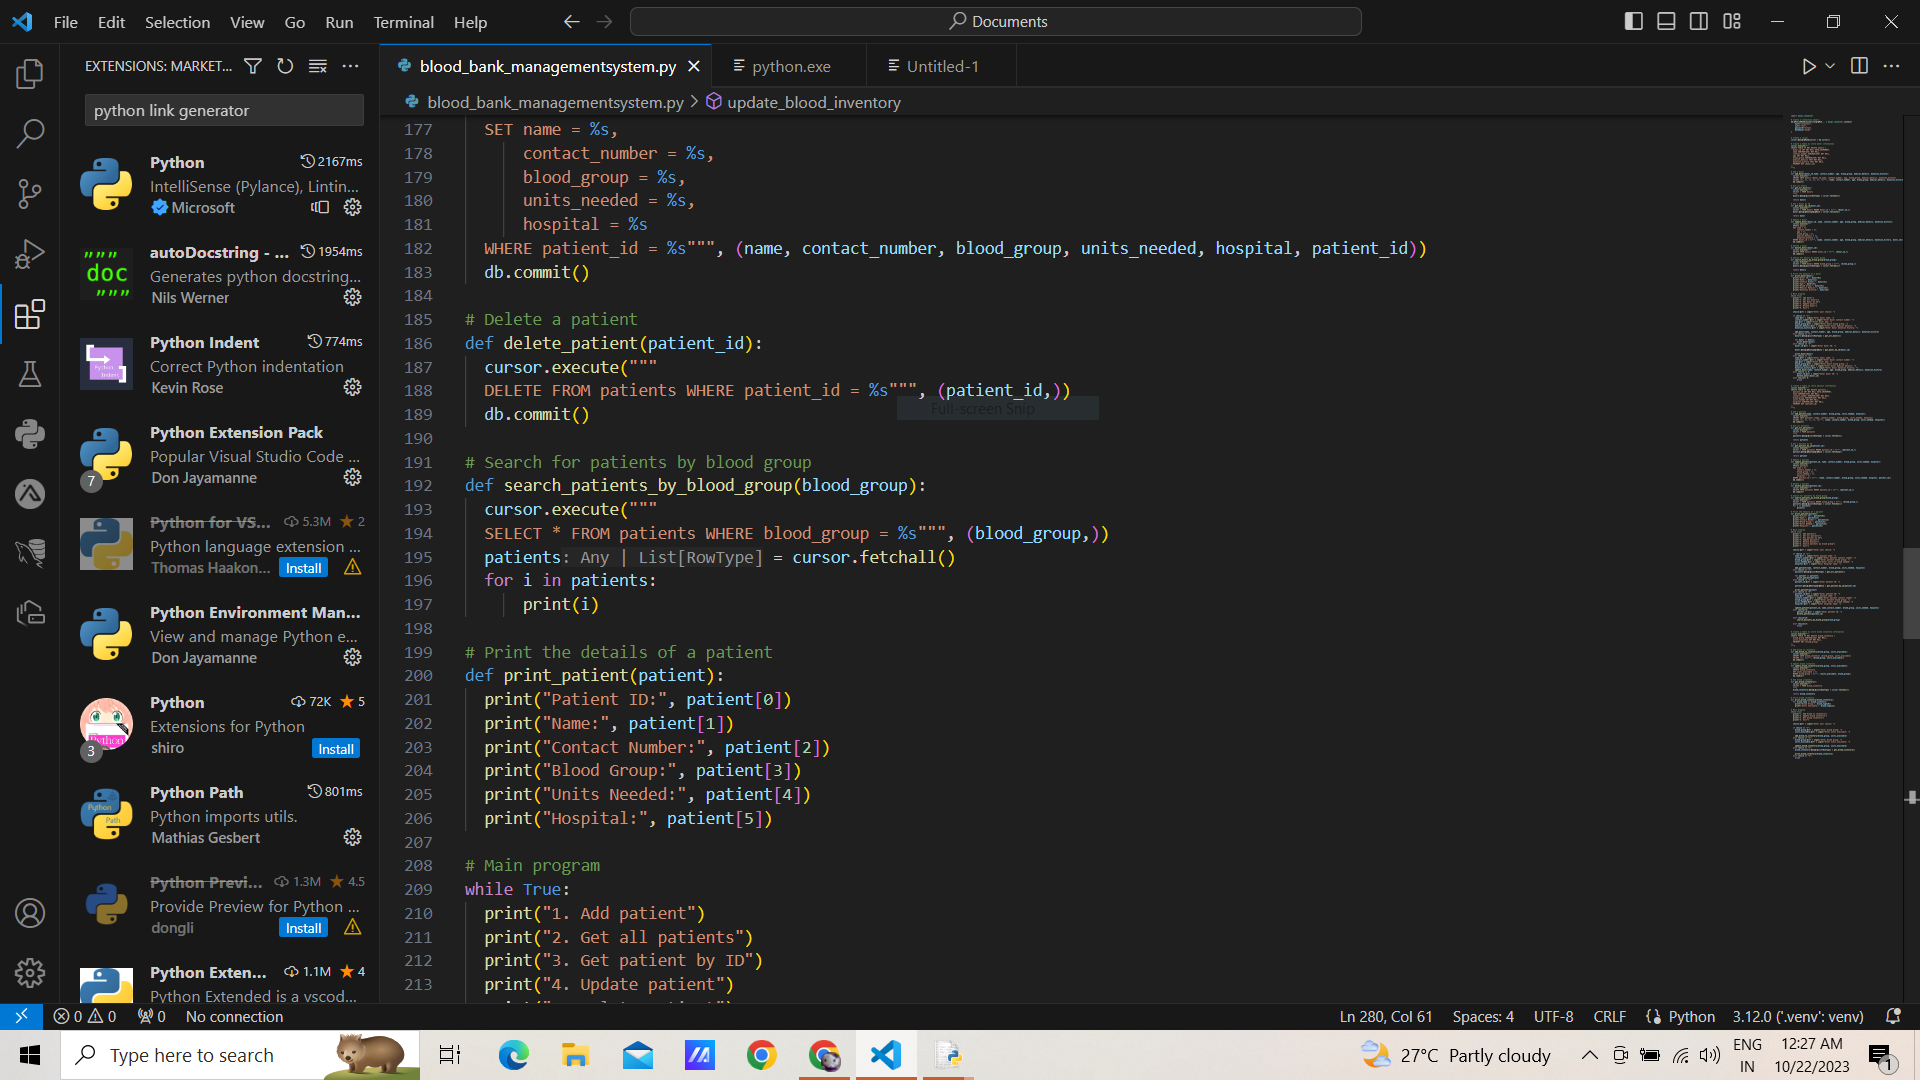This screenshot has height=1080, width=1920.
Task: Click the Spaces: 4 indentation status item
Action: click(x=1482, y=1016)
